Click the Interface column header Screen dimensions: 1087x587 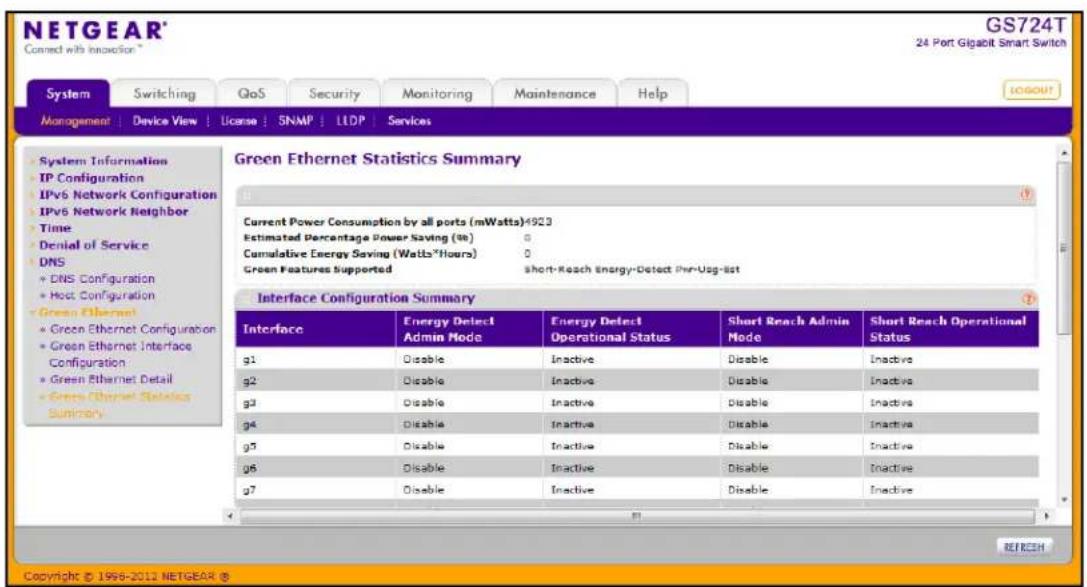[316, 329]
